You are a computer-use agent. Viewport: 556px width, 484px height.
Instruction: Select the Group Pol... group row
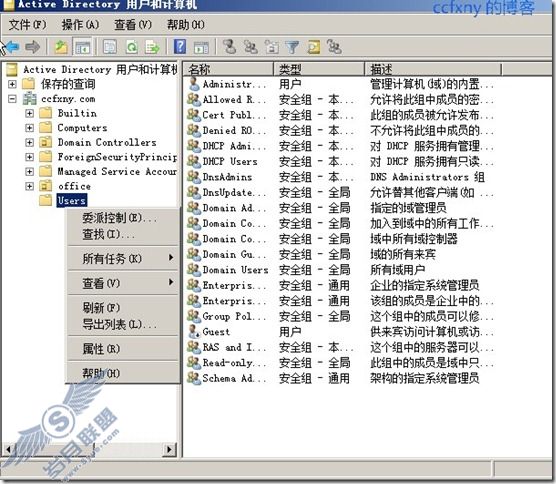pos(339,316)
